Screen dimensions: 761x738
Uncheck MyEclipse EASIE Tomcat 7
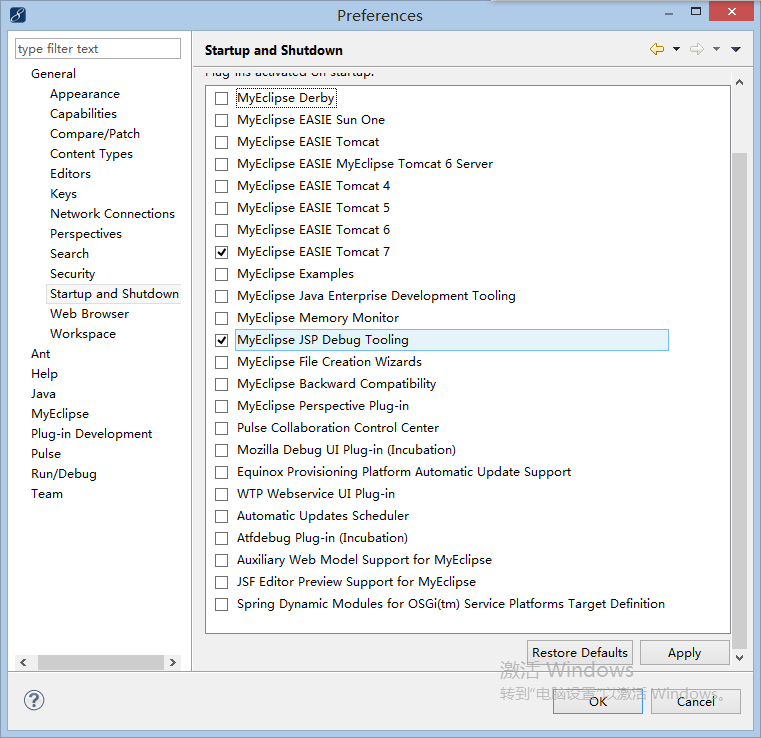221,252
